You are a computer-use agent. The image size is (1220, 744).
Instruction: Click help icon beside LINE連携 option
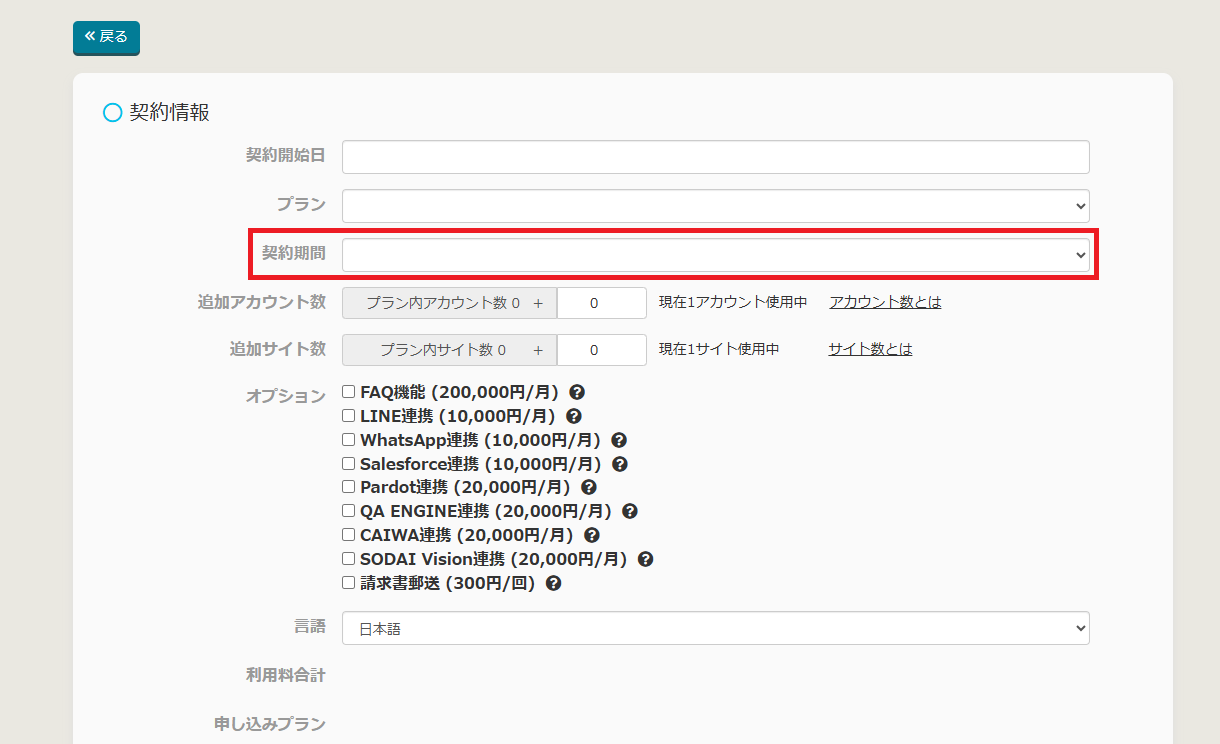pyautogui.click(x=574, y=416)
